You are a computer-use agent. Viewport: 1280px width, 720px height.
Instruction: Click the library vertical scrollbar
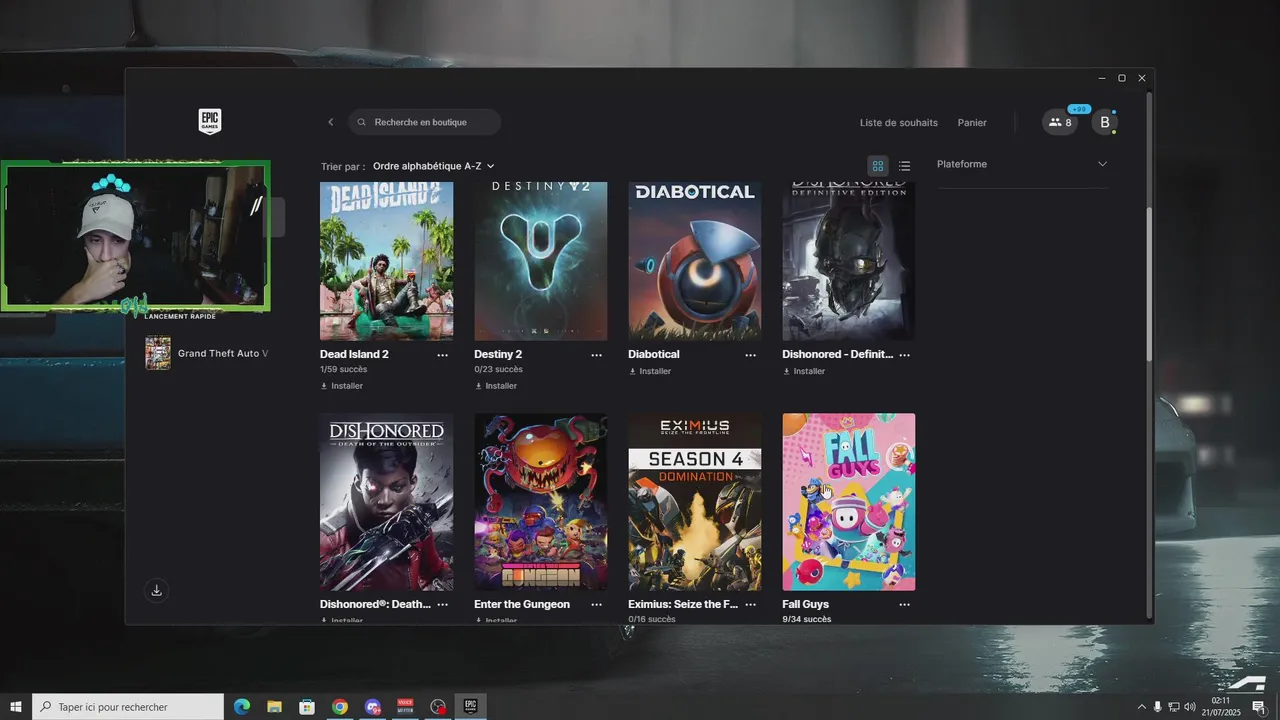pos(1149,285)
